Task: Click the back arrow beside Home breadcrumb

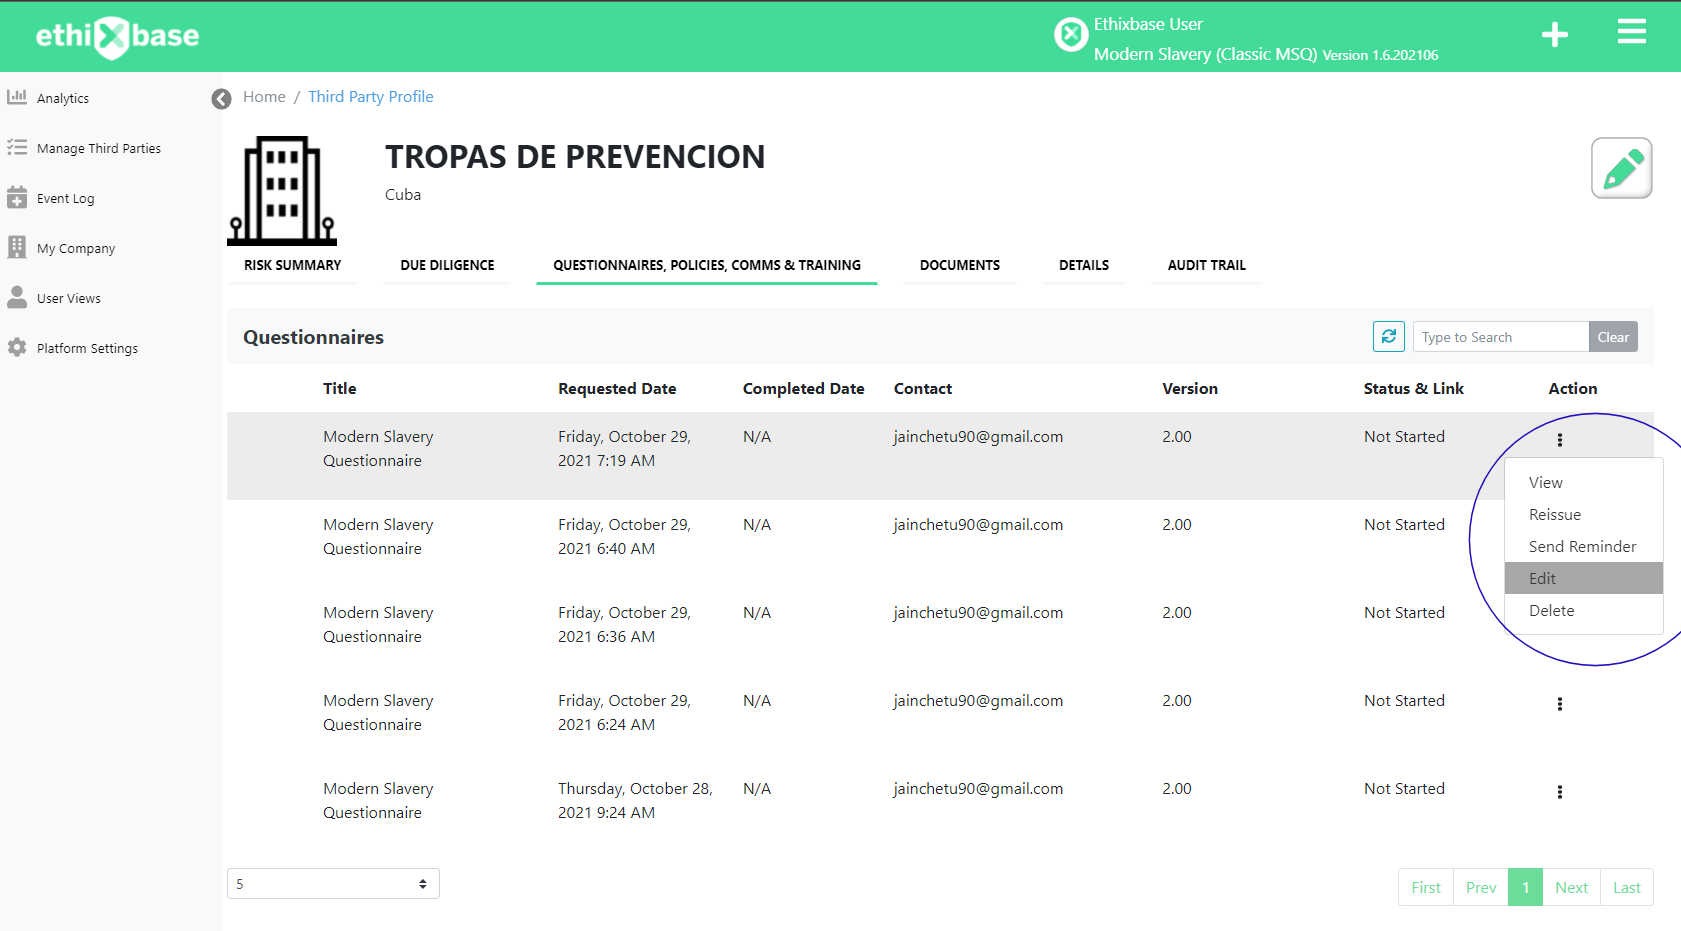Action: [x=222, y=98]
